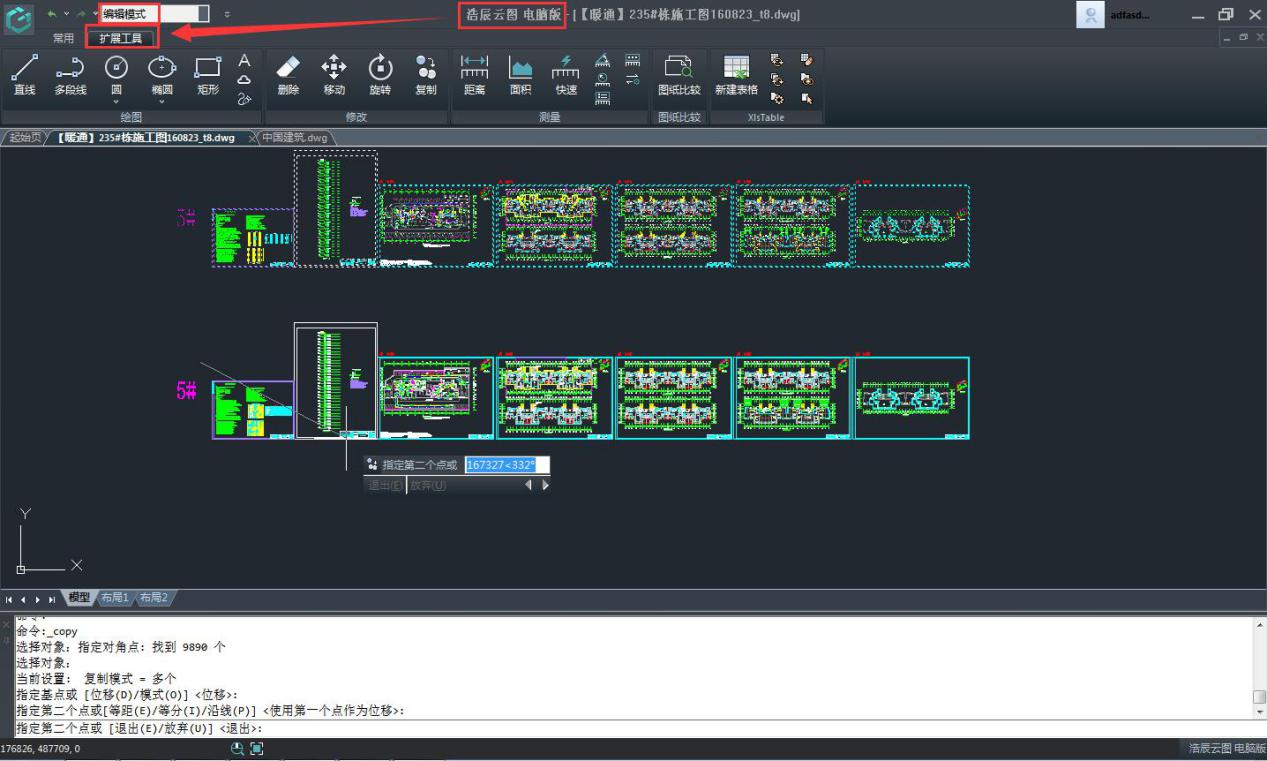Expand the 圆 circle options arrow
This screenshot has width=1267, height=761.
[116, 101]
